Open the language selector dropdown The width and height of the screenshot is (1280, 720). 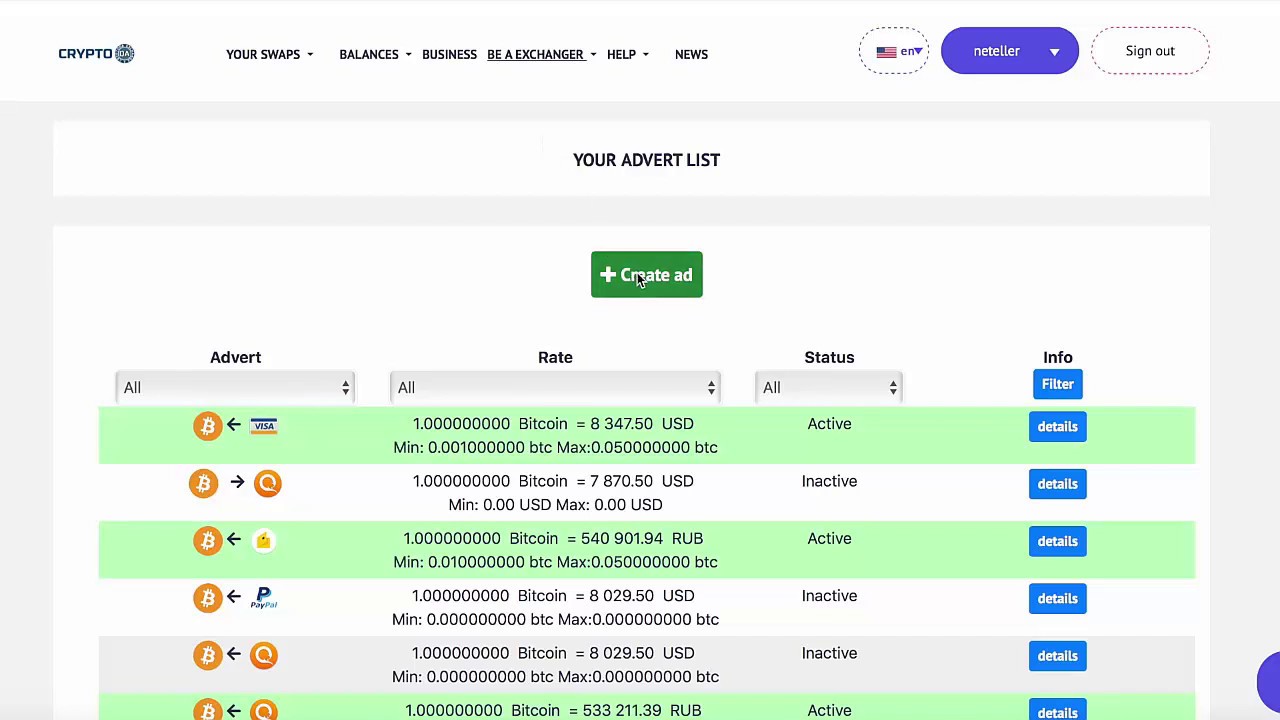pos(894,51)
